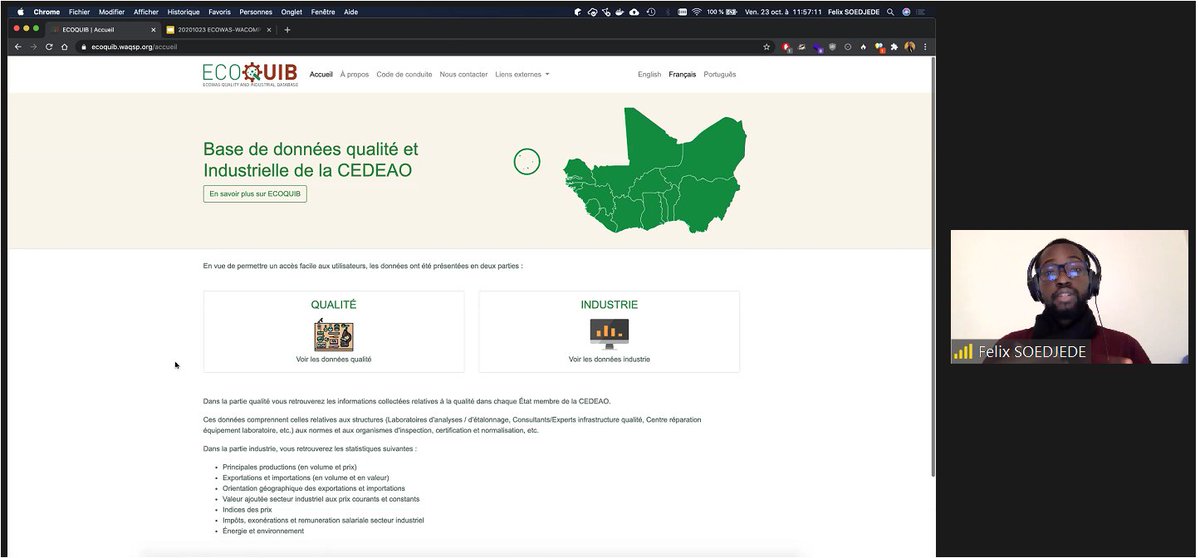Open Siri icon in the menu bar
This screenshot has width=1200, height=558.
(906, 12)
